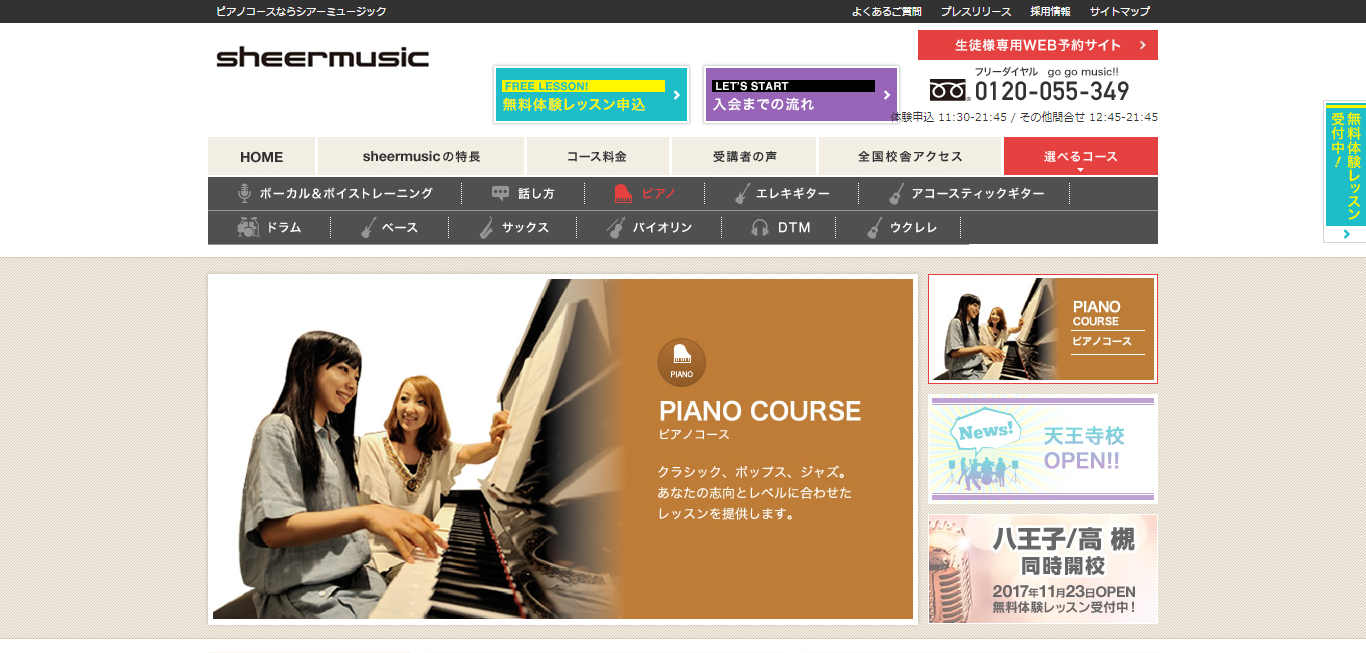This screenshot has width=1366, height=653.
Task: Open the student WEB reservation site button
Action: pos(1037,45)
